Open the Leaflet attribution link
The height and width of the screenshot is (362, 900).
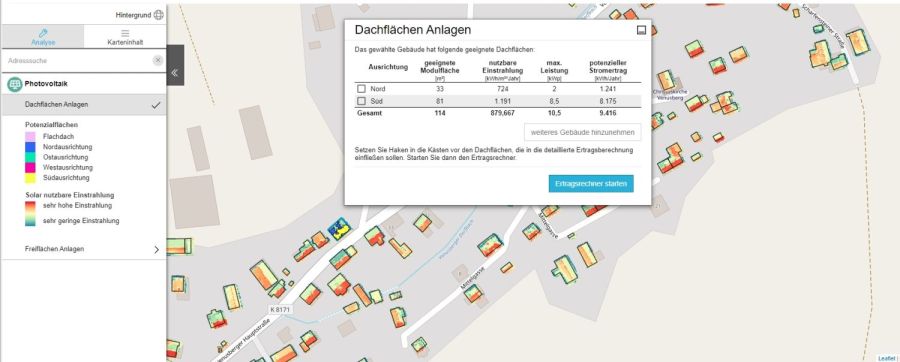tap(887, 359)
